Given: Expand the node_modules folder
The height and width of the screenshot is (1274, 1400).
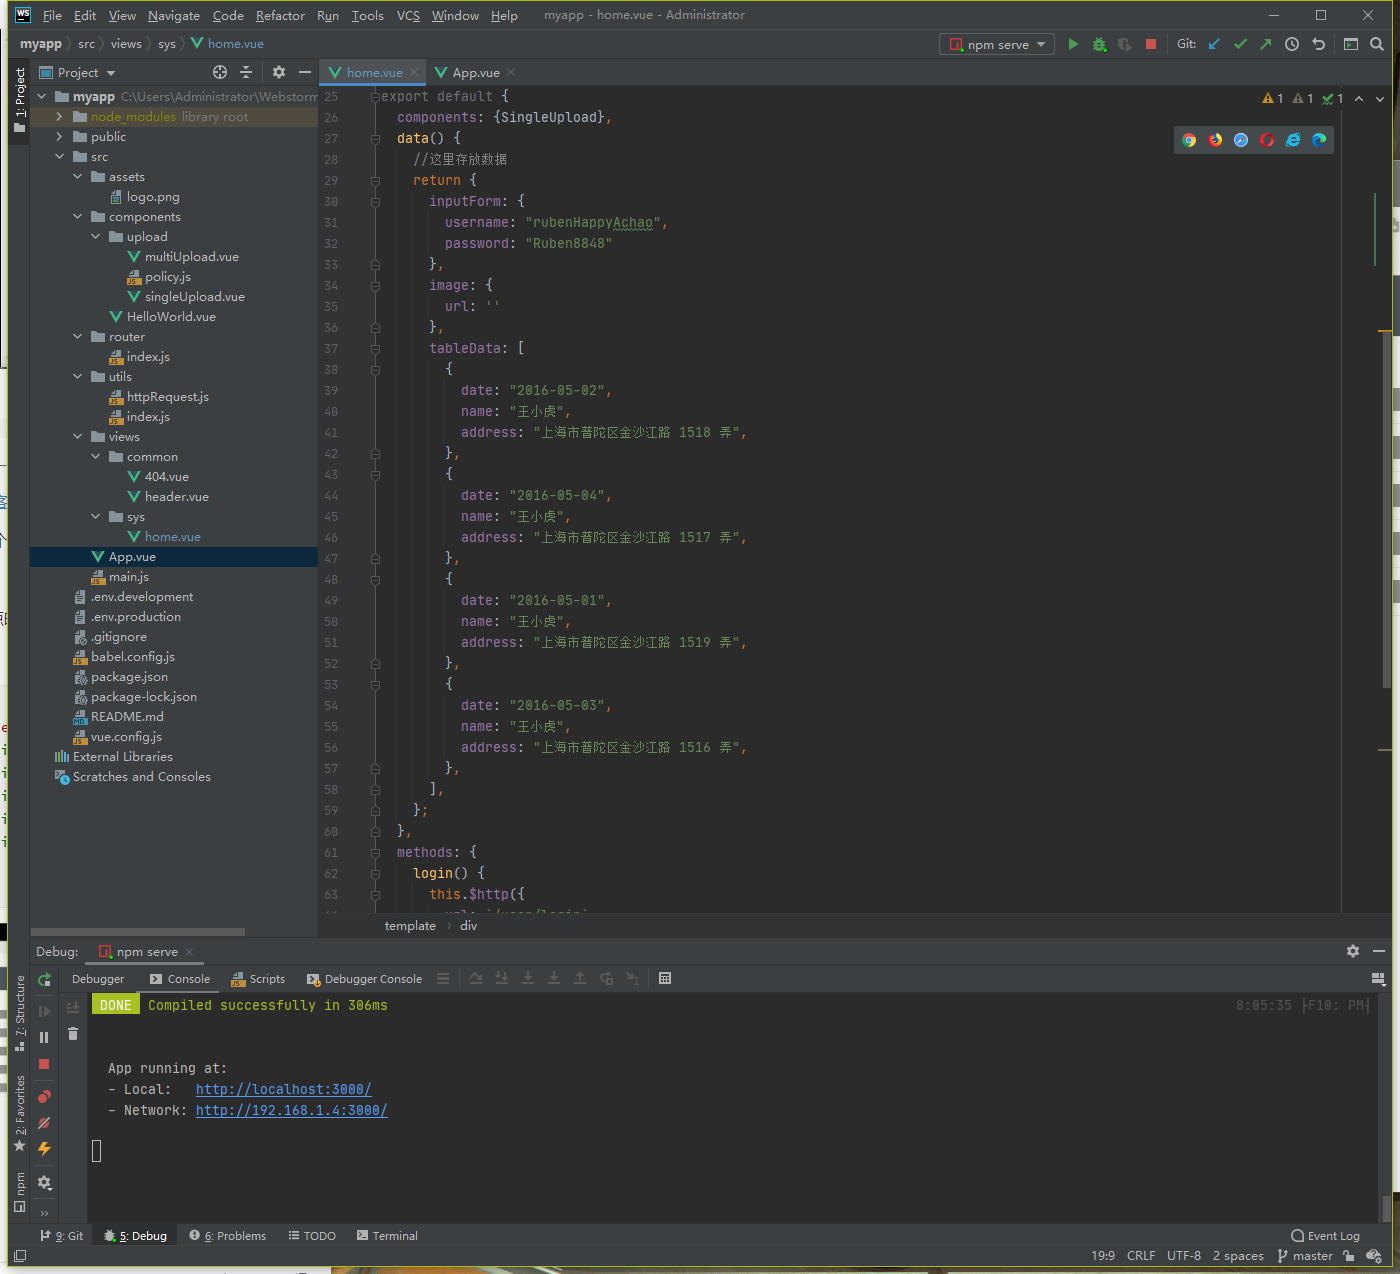Looking at the screenshot, I should (x=59, y=117).
